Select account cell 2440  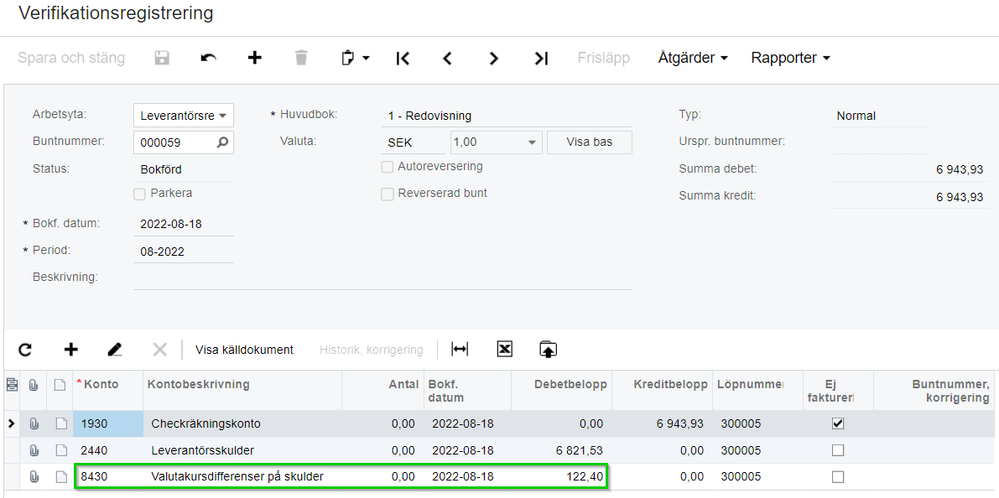point(108,450)
